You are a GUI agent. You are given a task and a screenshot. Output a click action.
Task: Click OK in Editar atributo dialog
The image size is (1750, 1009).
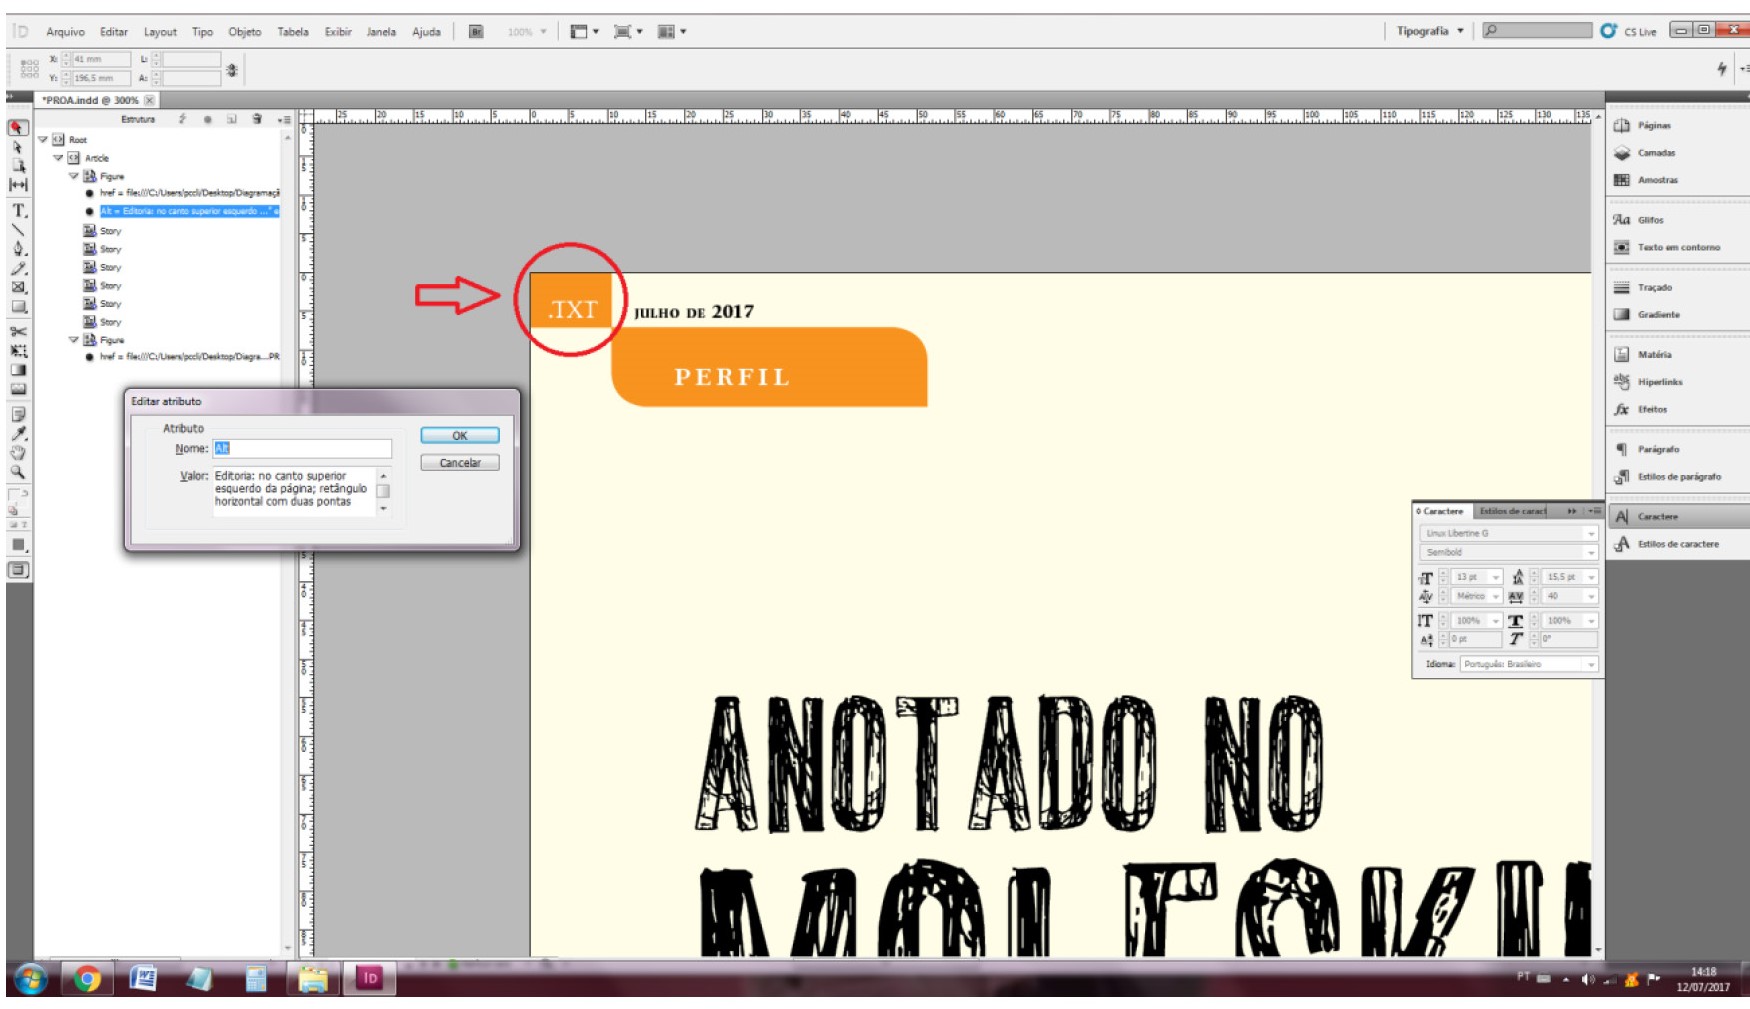pos(459,436)
